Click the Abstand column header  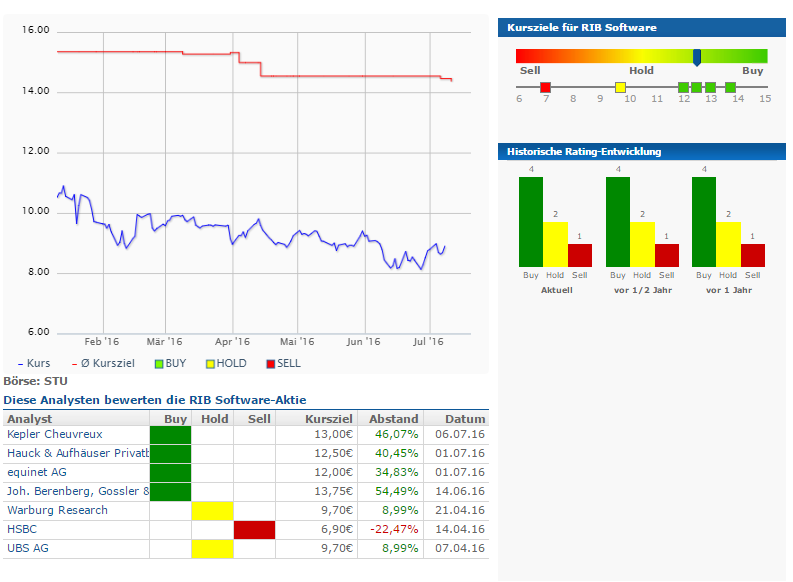(x=393, y=419)
